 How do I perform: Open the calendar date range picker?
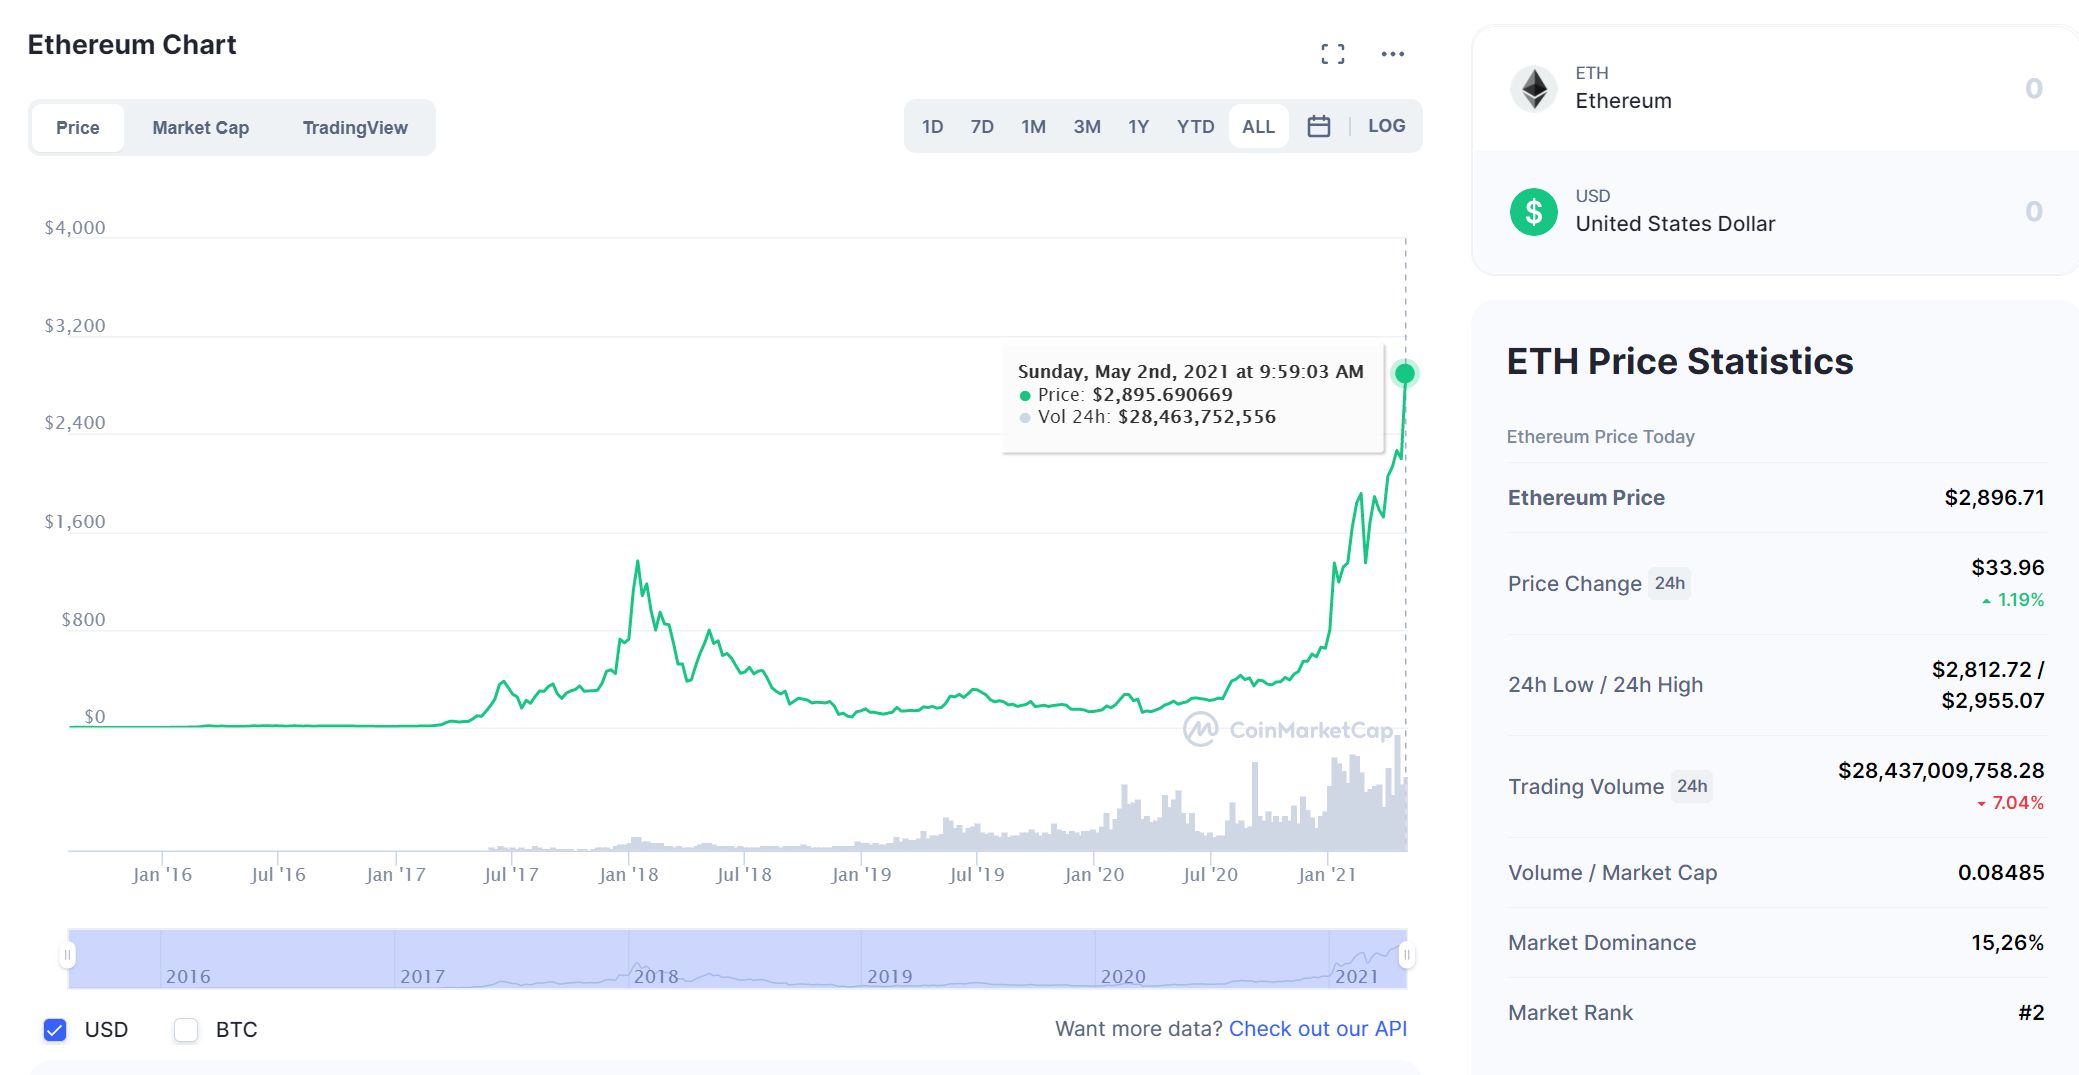click(x=1318, y=127)
